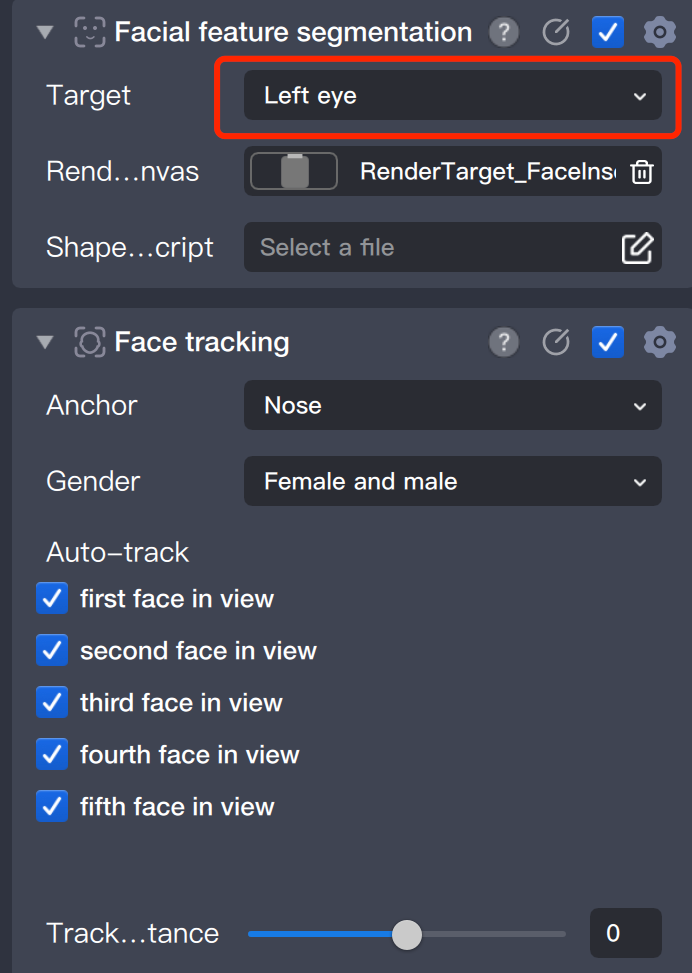
Task: Click reset icon beside Facial feature segmentation
Action: [x=556, y=33]
